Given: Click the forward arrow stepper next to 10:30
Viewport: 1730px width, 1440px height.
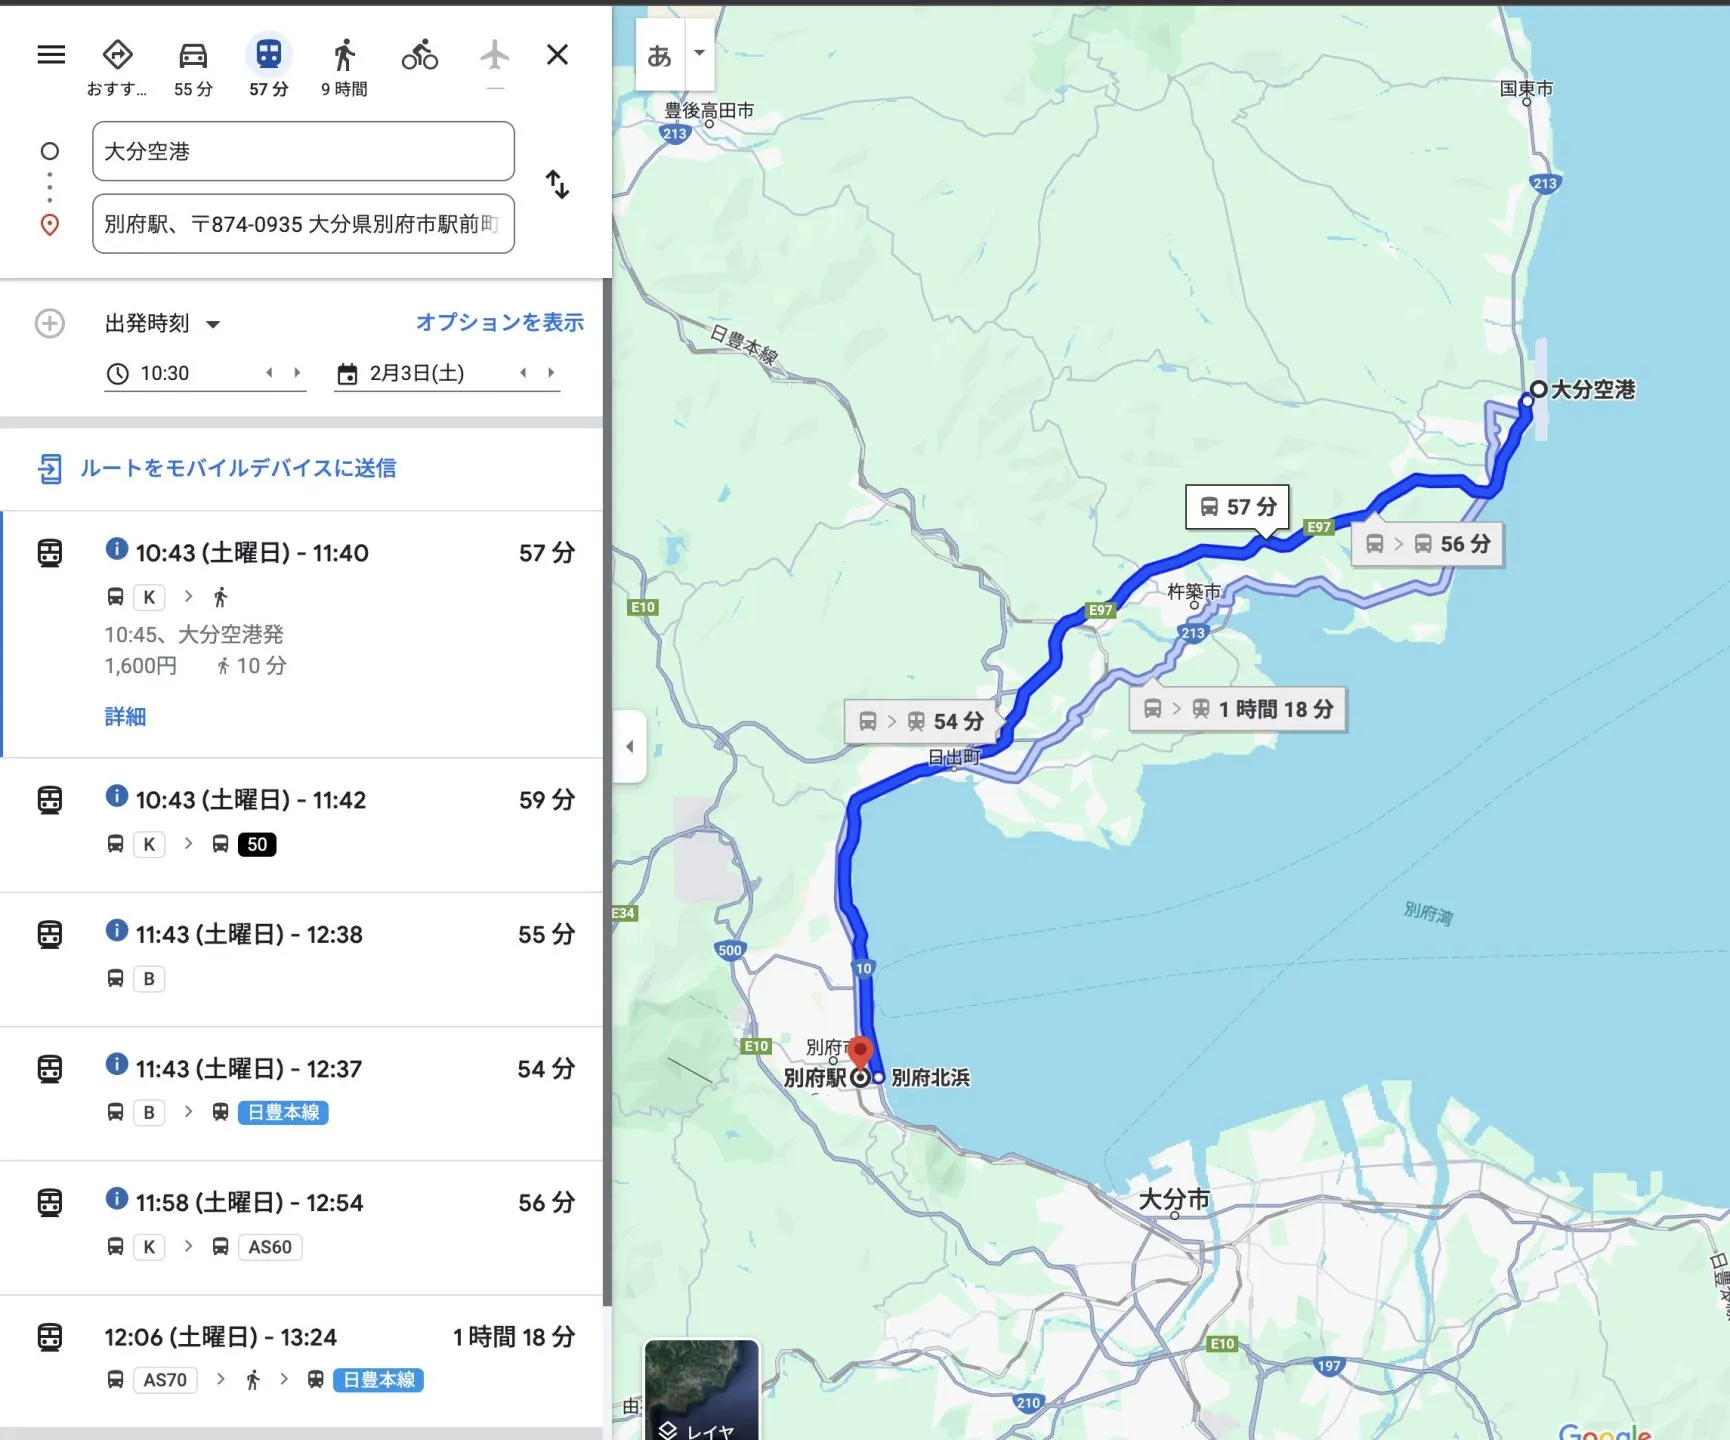Looking at the screenshot, I should (298, 372).
